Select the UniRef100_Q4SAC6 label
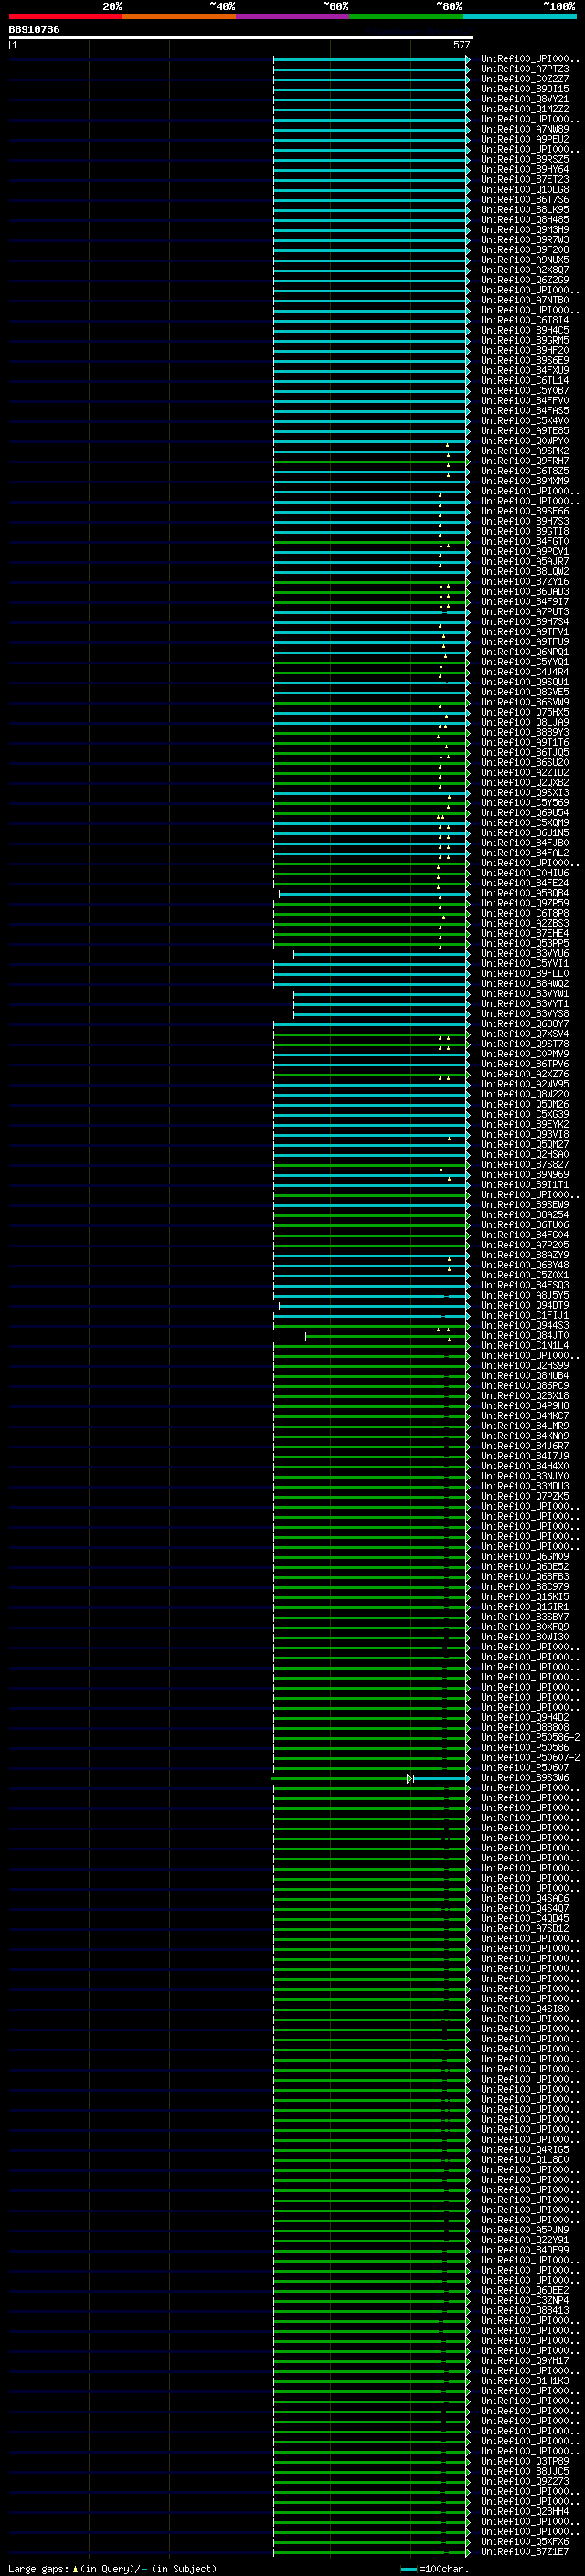 click(x=524, y=1898)
